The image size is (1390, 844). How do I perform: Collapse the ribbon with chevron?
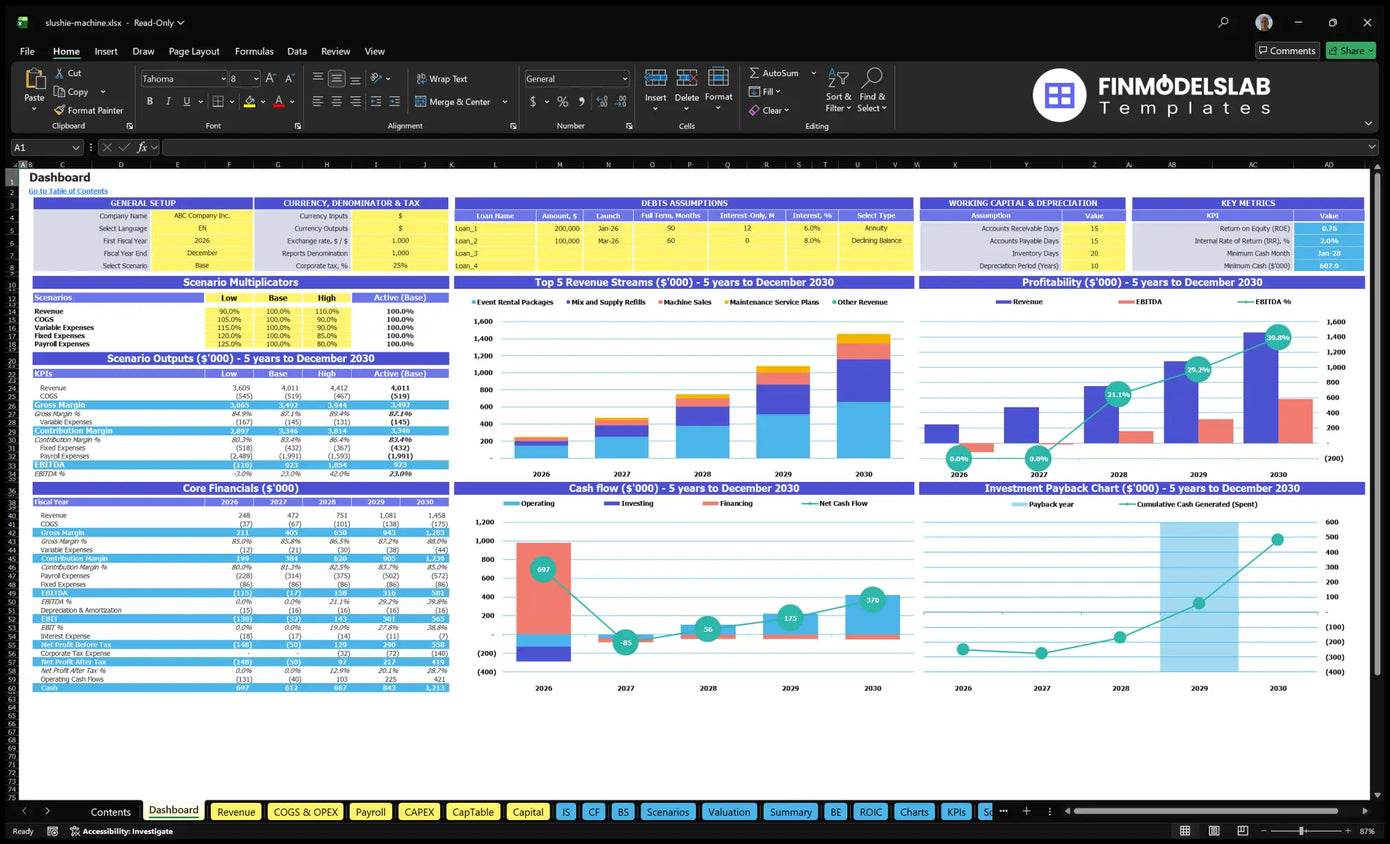coord(1368,123)
